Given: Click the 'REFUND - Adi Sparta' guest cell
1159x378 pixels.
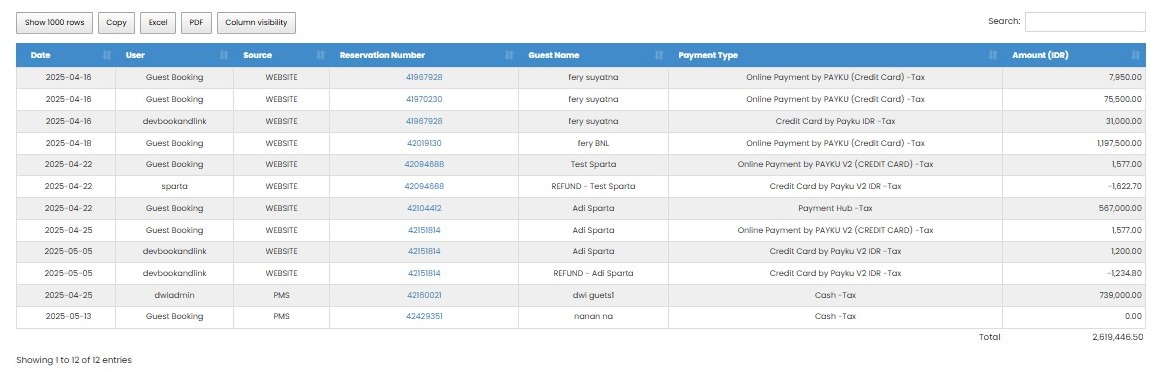Looking at the screenshot, I should point(594,273).
